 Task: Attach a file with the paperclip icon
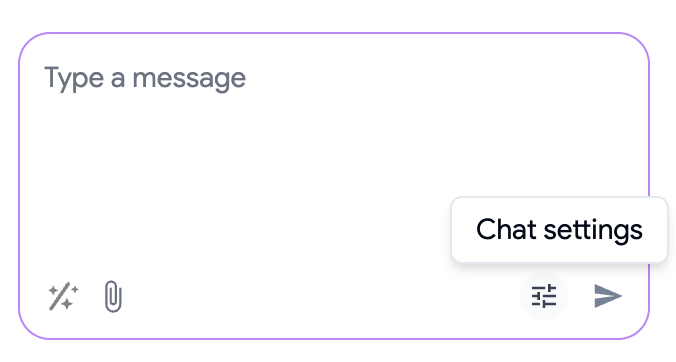coord(113,296)
